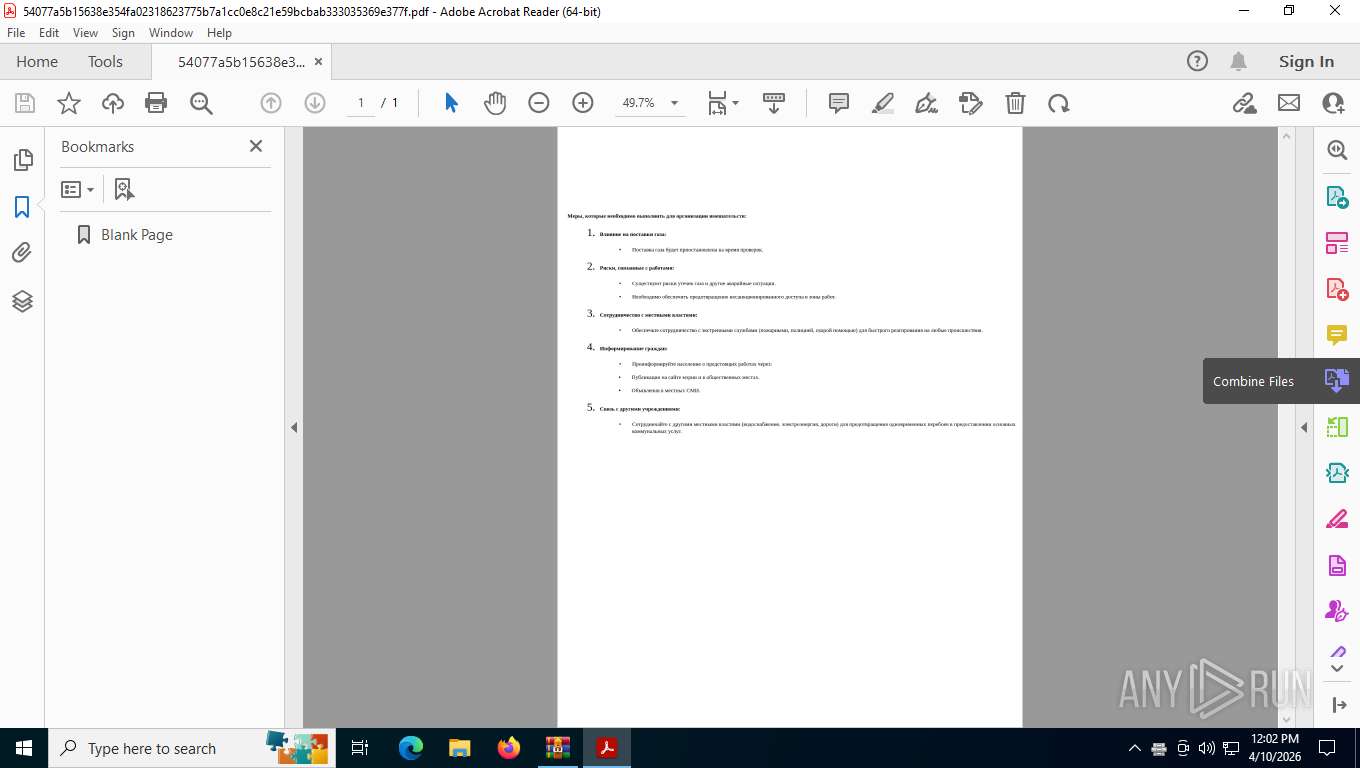Screen dimensions: 1360x768
Task: Open the Edit menu
Action: (49, 33)
